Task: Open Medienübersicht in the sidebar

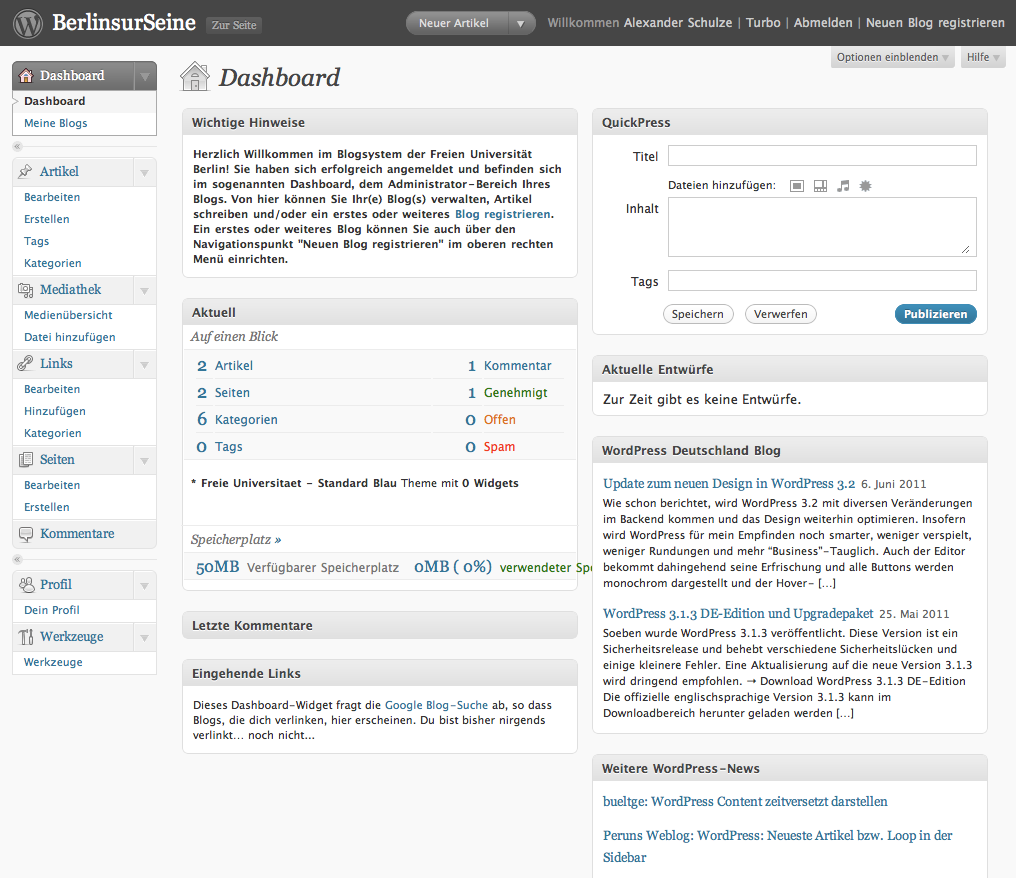Action: tap(68, 315)
